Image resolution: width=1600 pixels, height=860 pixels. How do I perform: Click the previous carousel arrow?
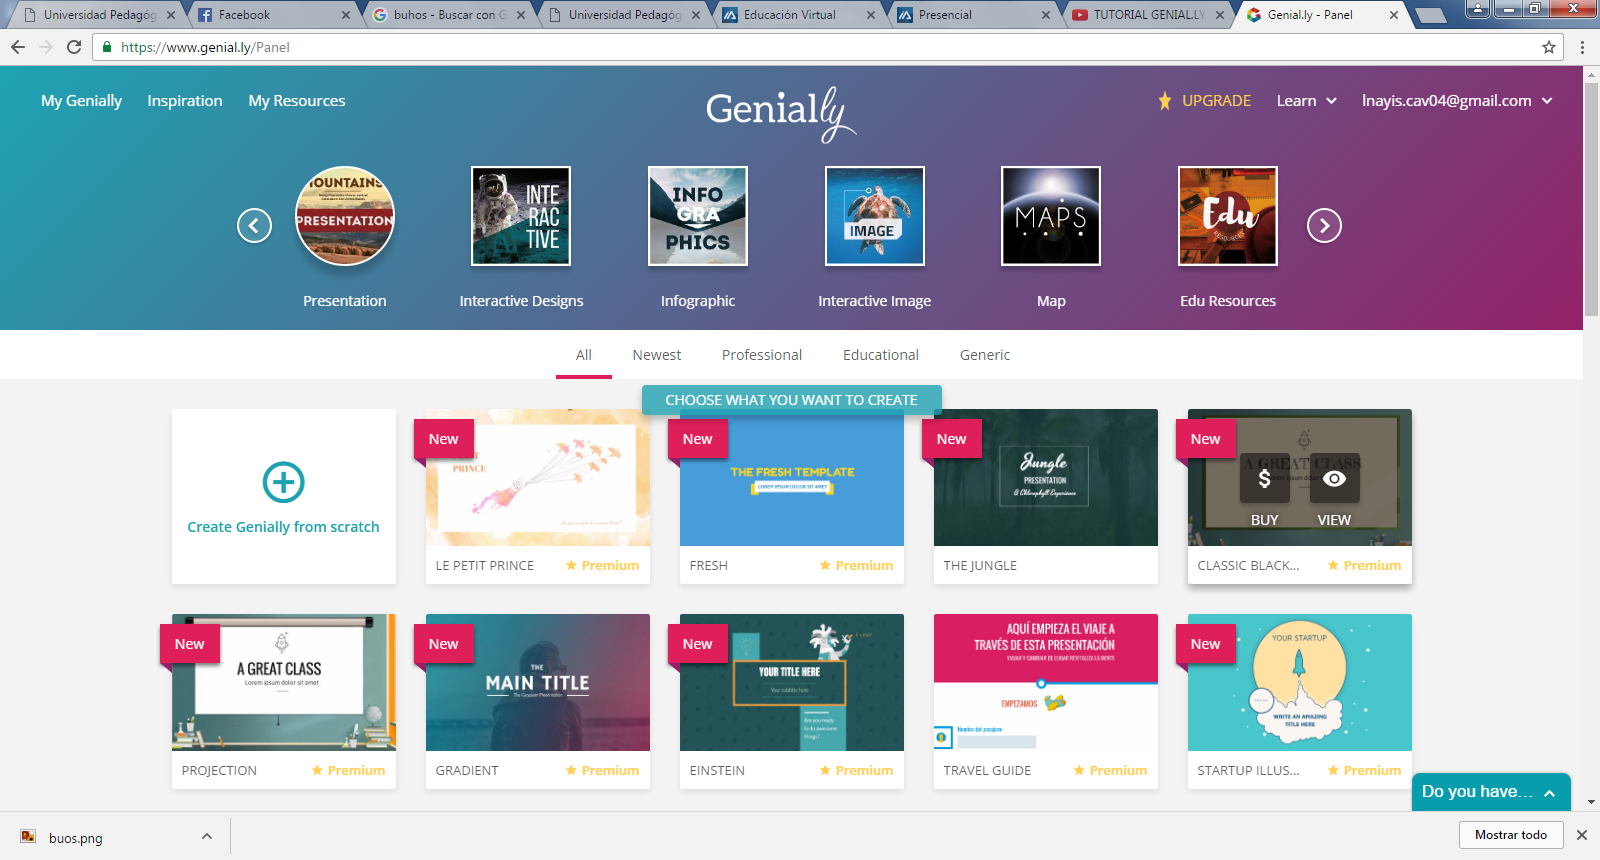point(254,226)
